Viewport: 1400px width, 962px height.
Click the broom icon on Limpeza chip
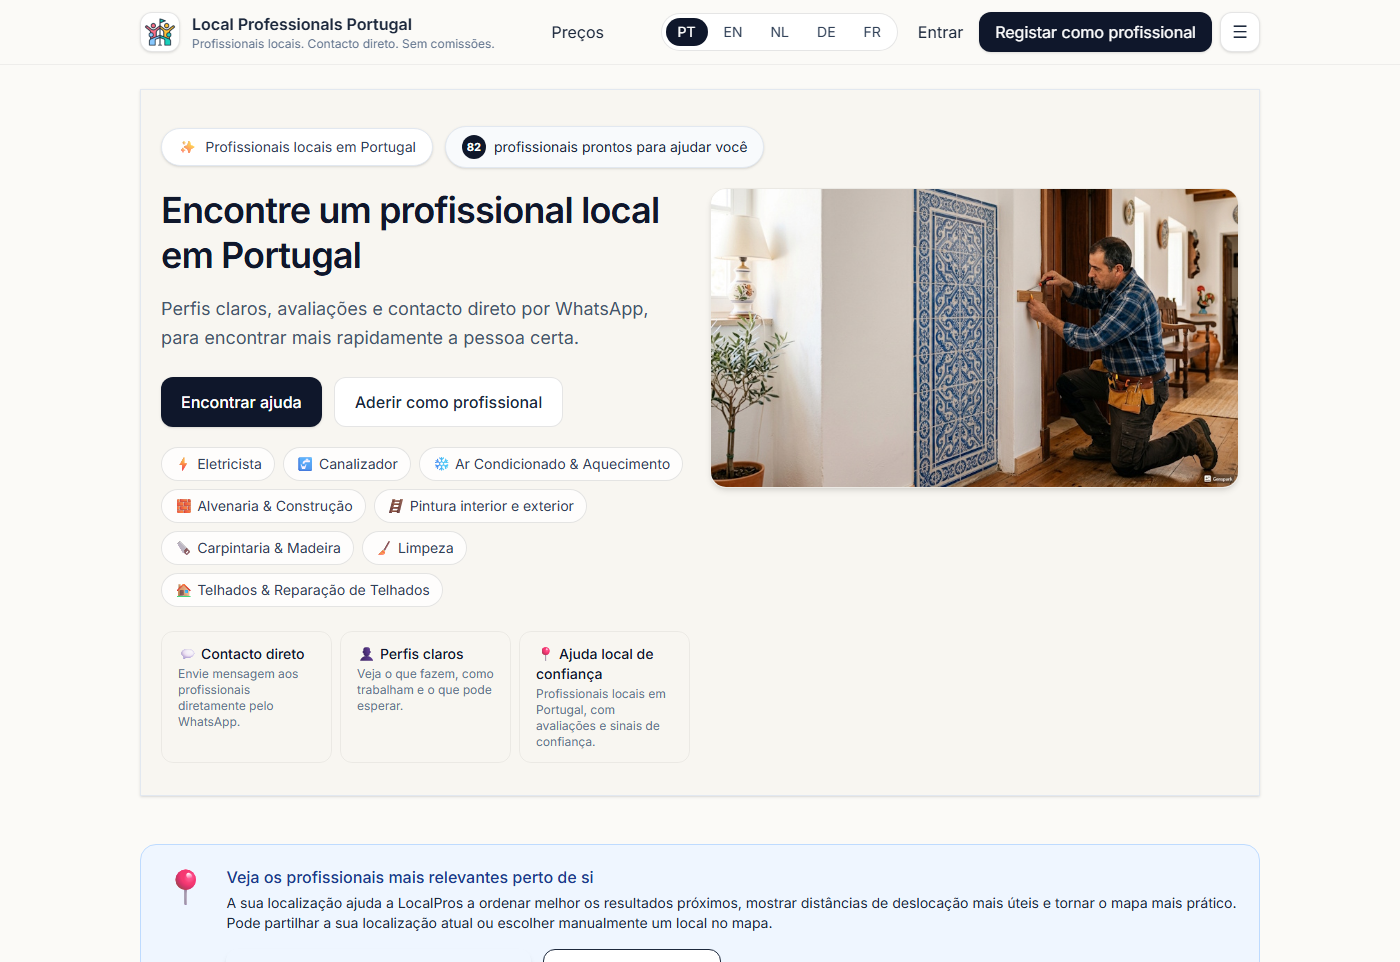[x=384, y=548]
